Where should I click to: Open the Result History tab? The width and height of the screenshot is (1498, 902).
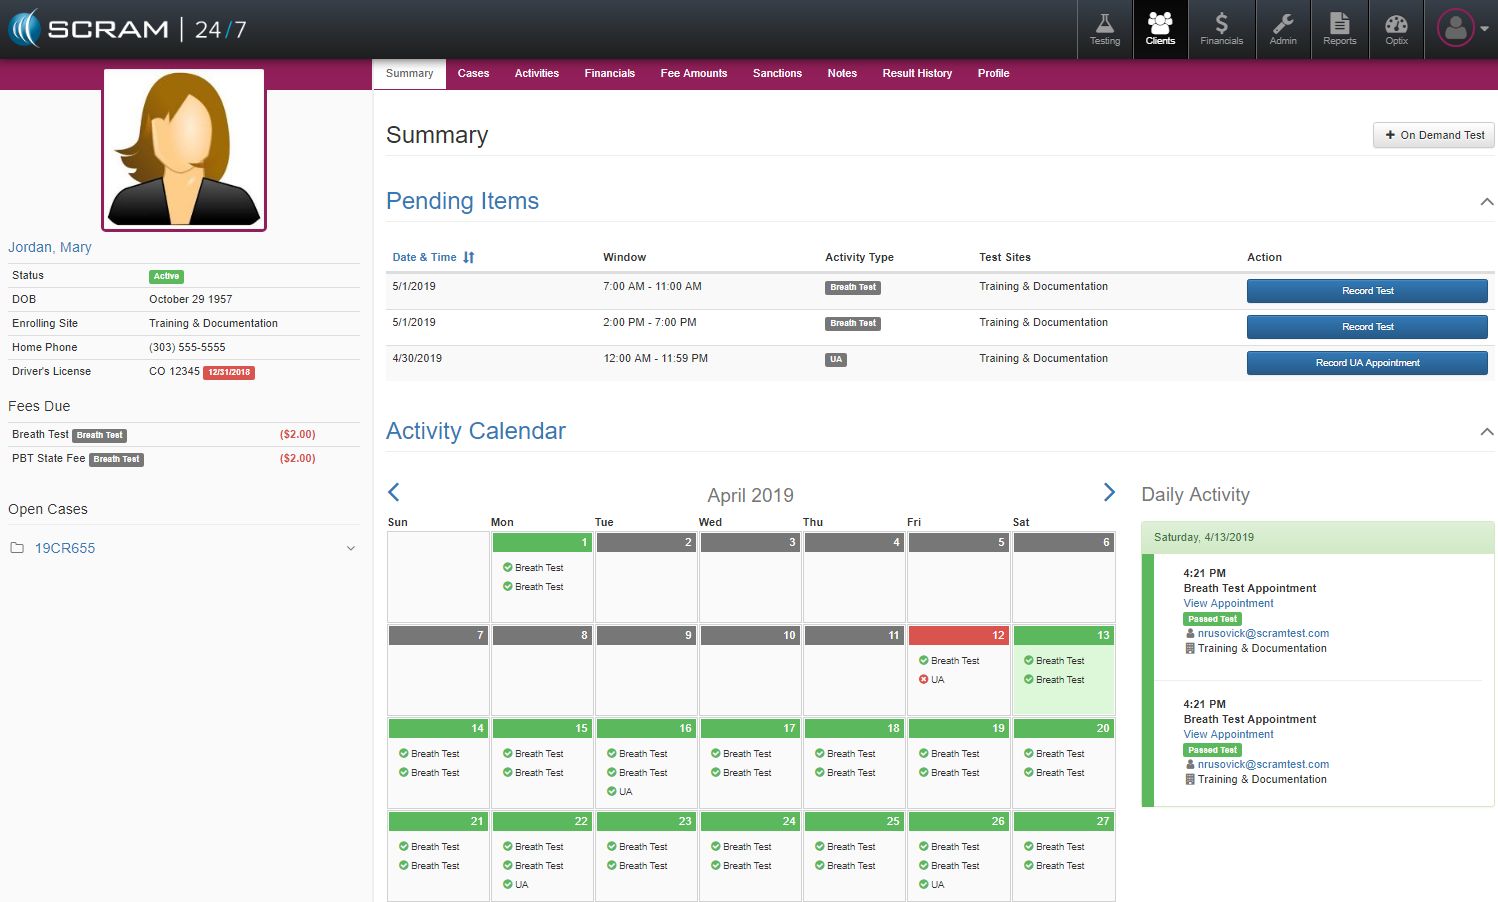(916, 73)
